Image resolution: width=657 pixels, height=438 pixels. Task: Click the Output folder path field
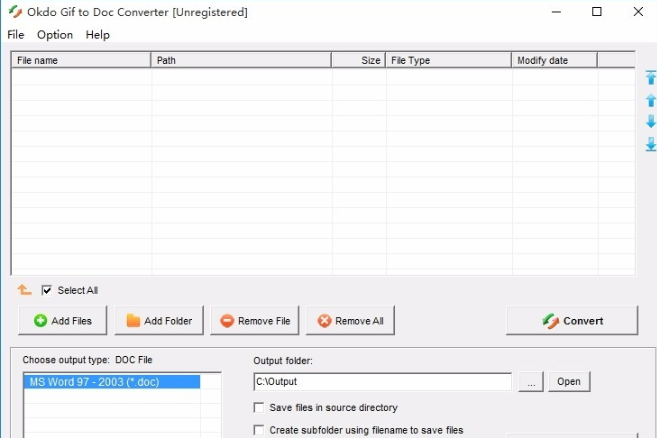coord(383,381)
